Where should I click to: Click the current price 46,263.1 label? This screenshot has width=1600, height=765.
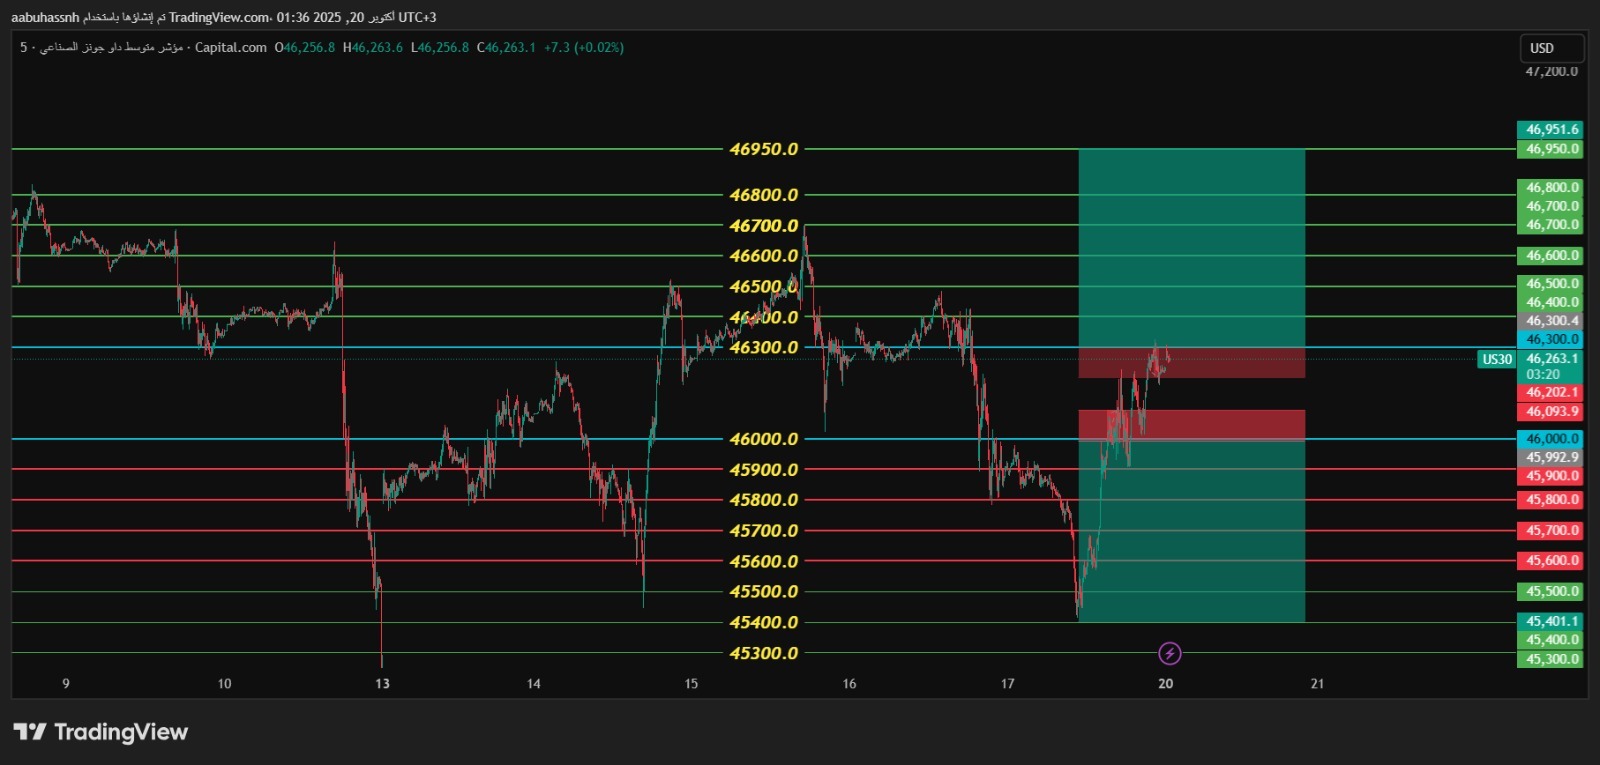(1551, 359)
